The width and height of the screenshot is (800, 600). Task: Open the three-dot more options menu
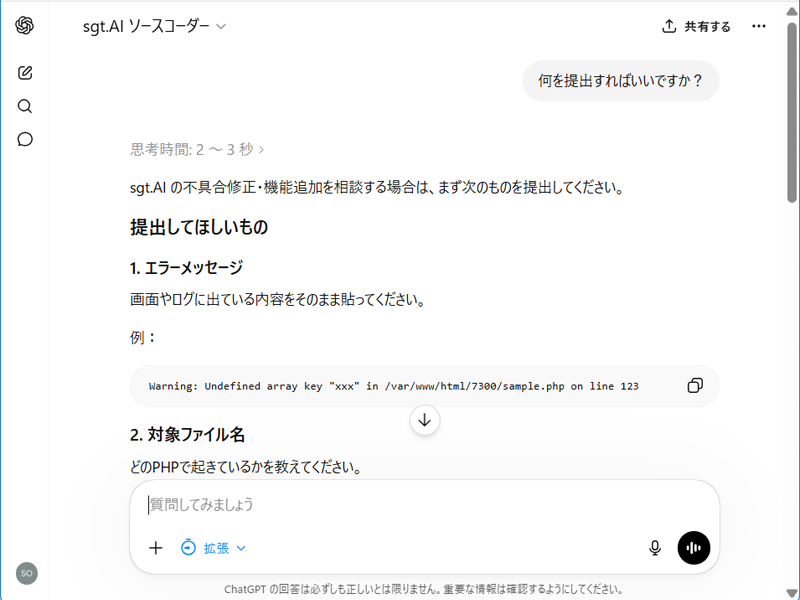tap(759, 27)
